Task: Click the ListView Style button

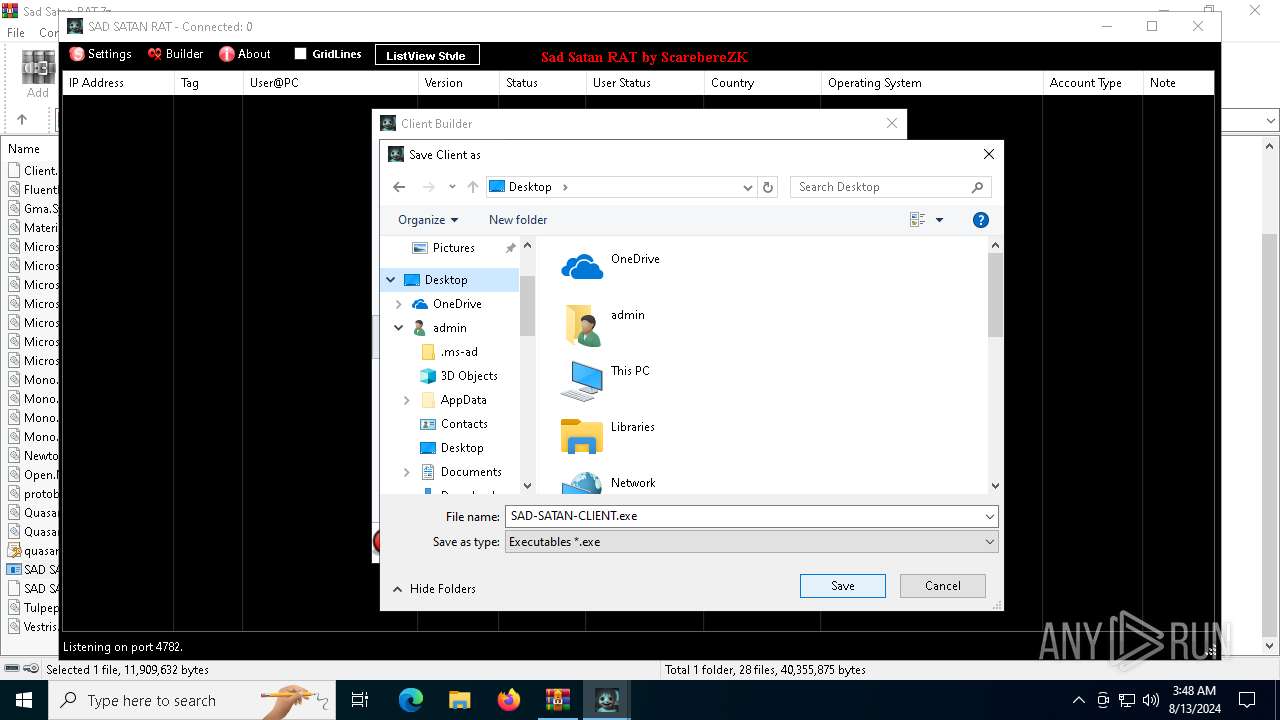Action: pos(427,55)
